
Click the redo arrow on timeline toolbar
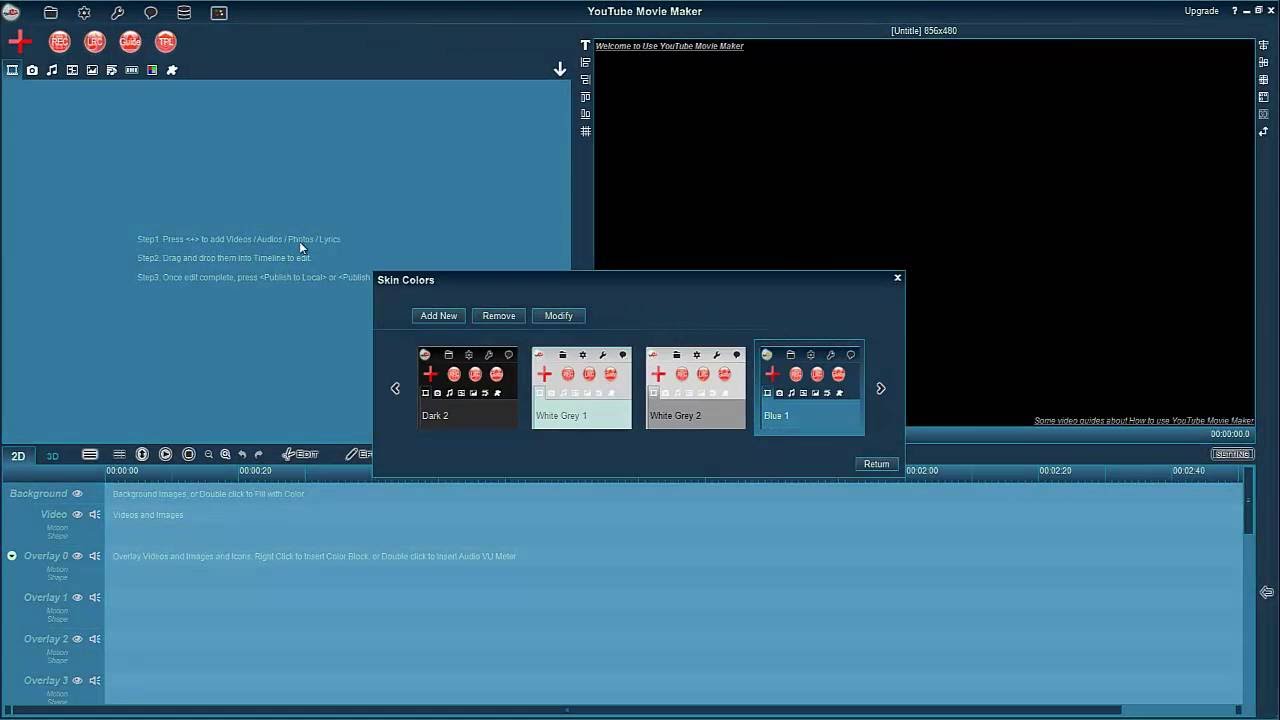[x=258, y=454]
